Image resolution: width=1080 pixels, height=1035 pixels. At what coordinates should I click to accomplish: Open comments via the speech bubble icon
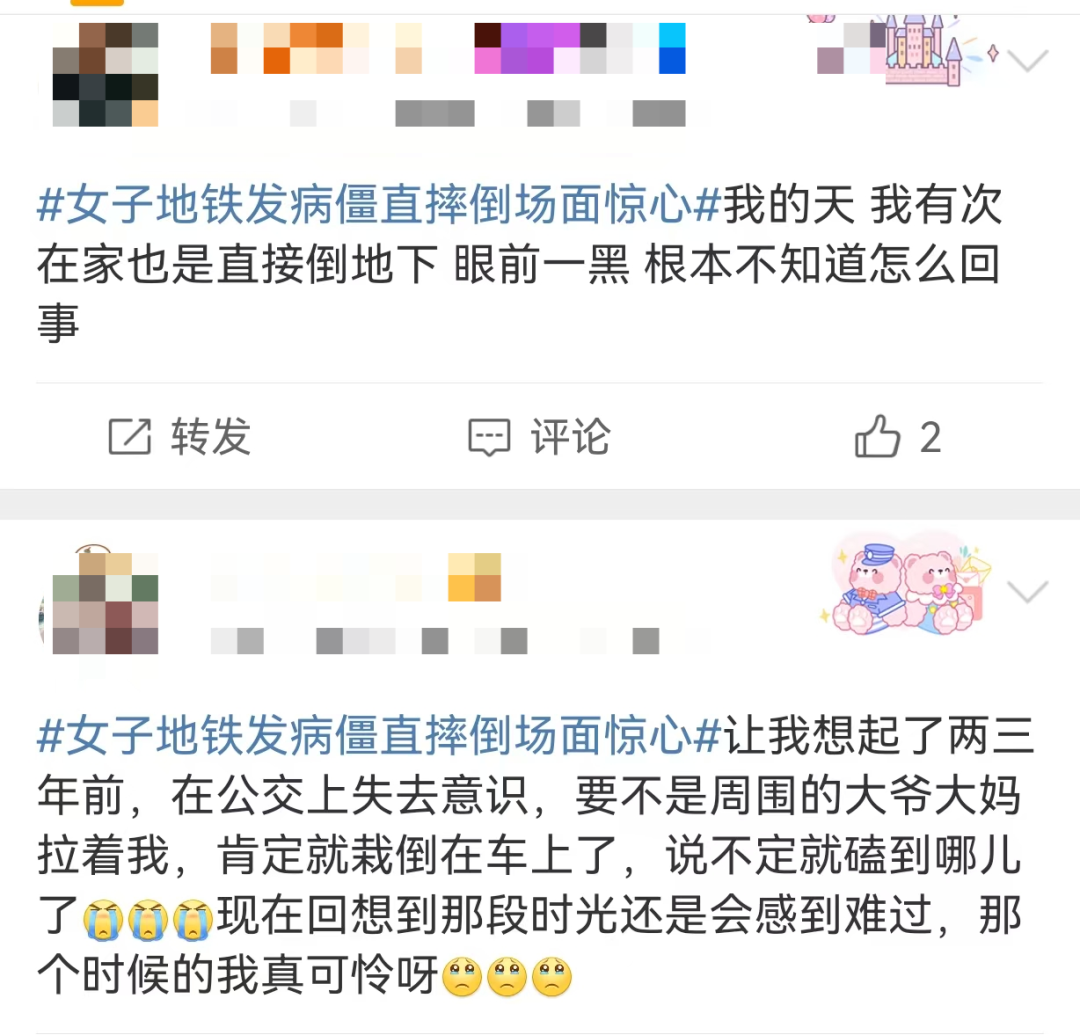click(489, 437)
